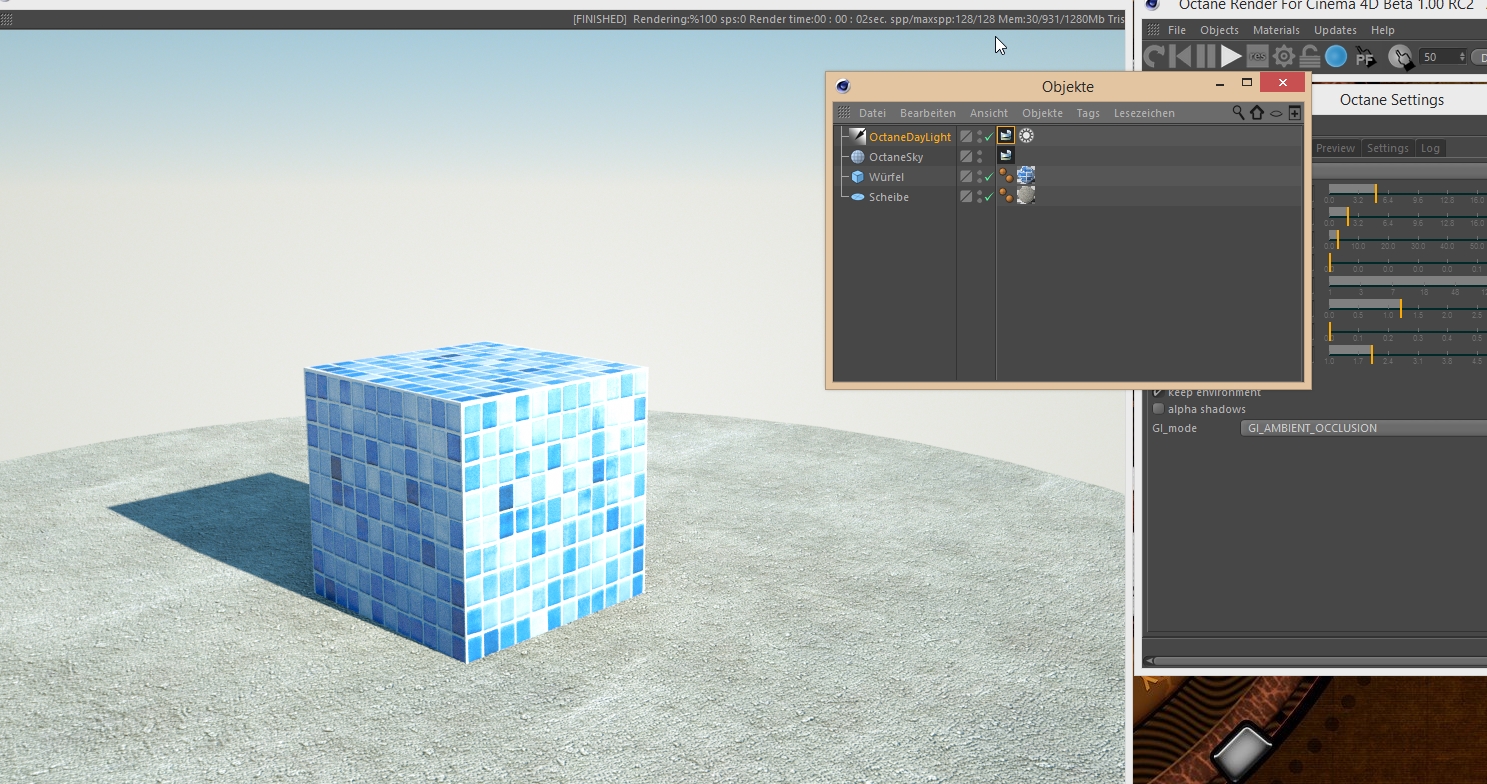Select the orange-dots tag on Würfel

pyautogui.click(x=1006, y=176)
